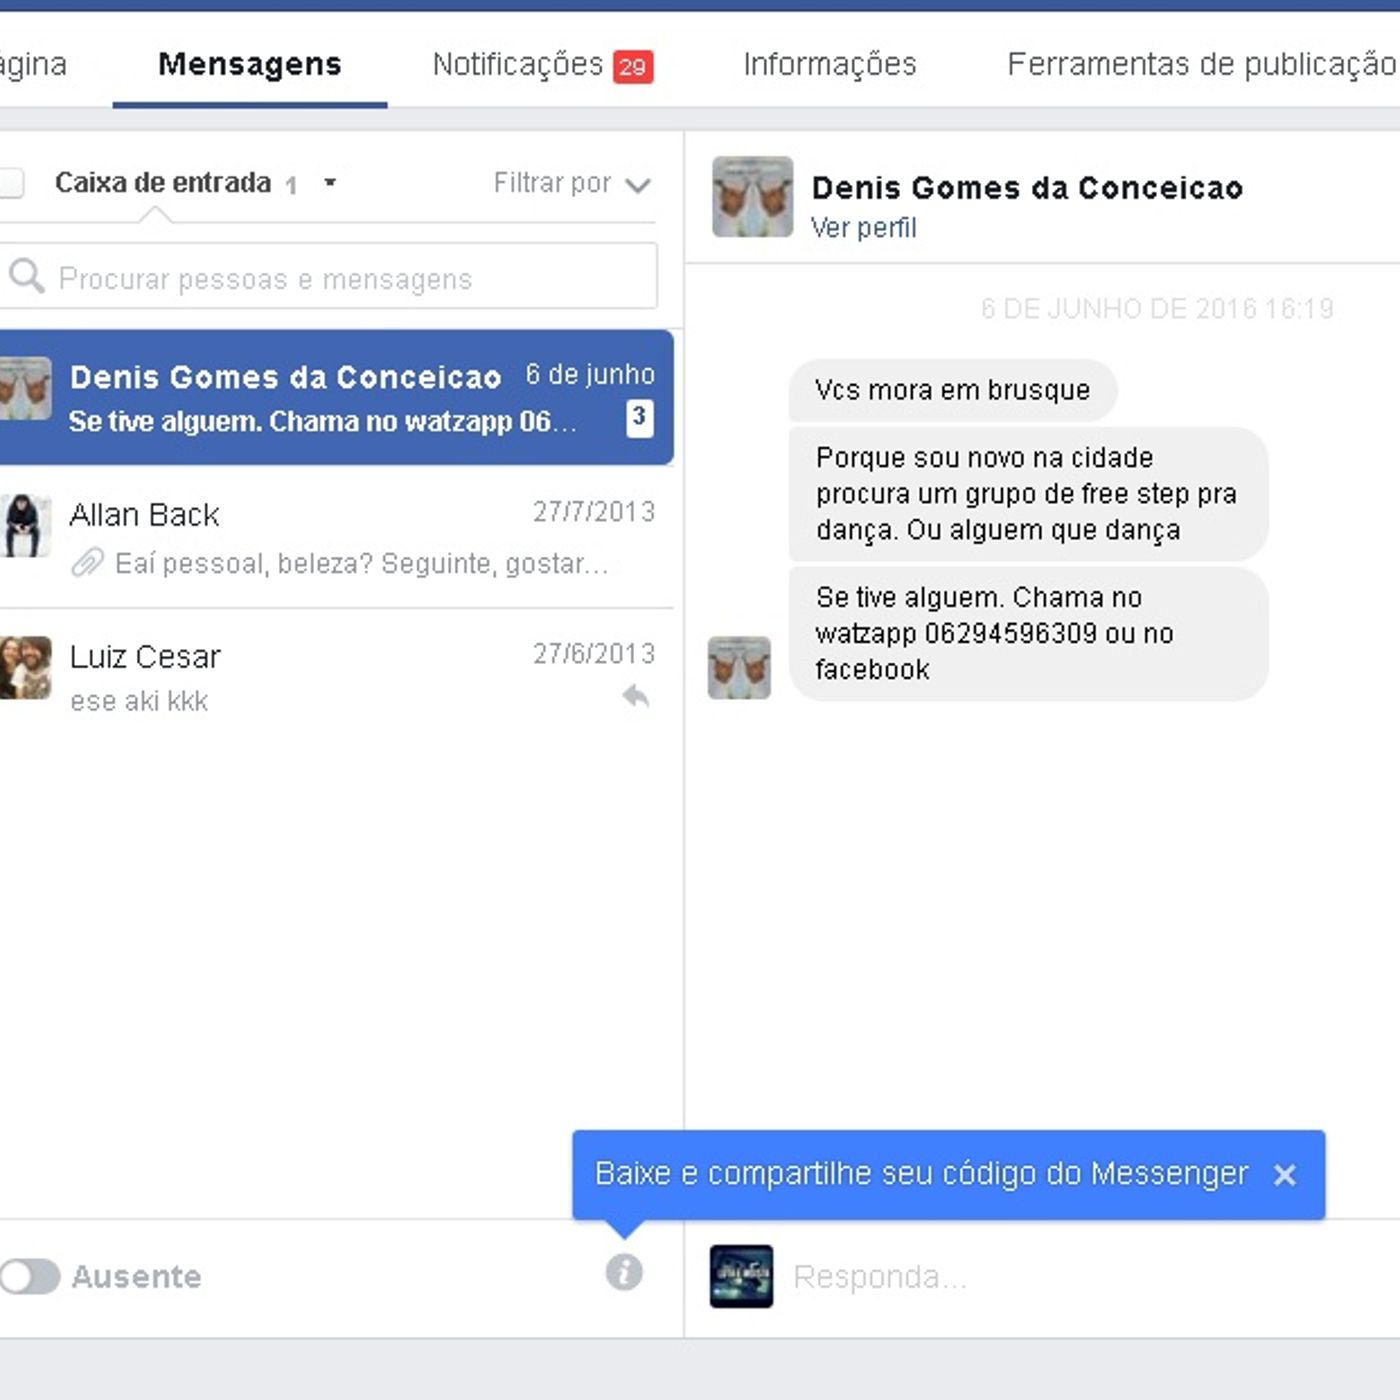Click Baixe e compartilhe seu código do Messenger
Viewport: 1400px width, 1400px height.
(921, 1174)
